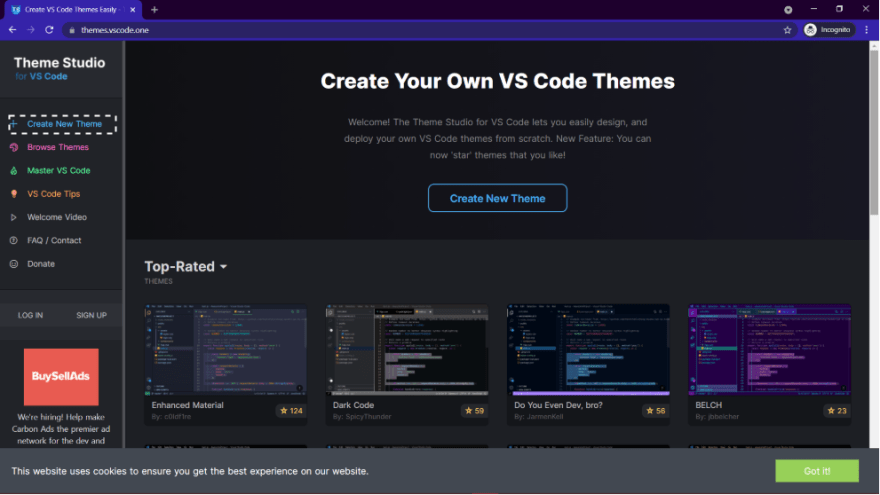The height and width of the screenshot is (495, 880).
Task: Star the Enhanced Material theme (124)
Action: click(x=291, y=411)
